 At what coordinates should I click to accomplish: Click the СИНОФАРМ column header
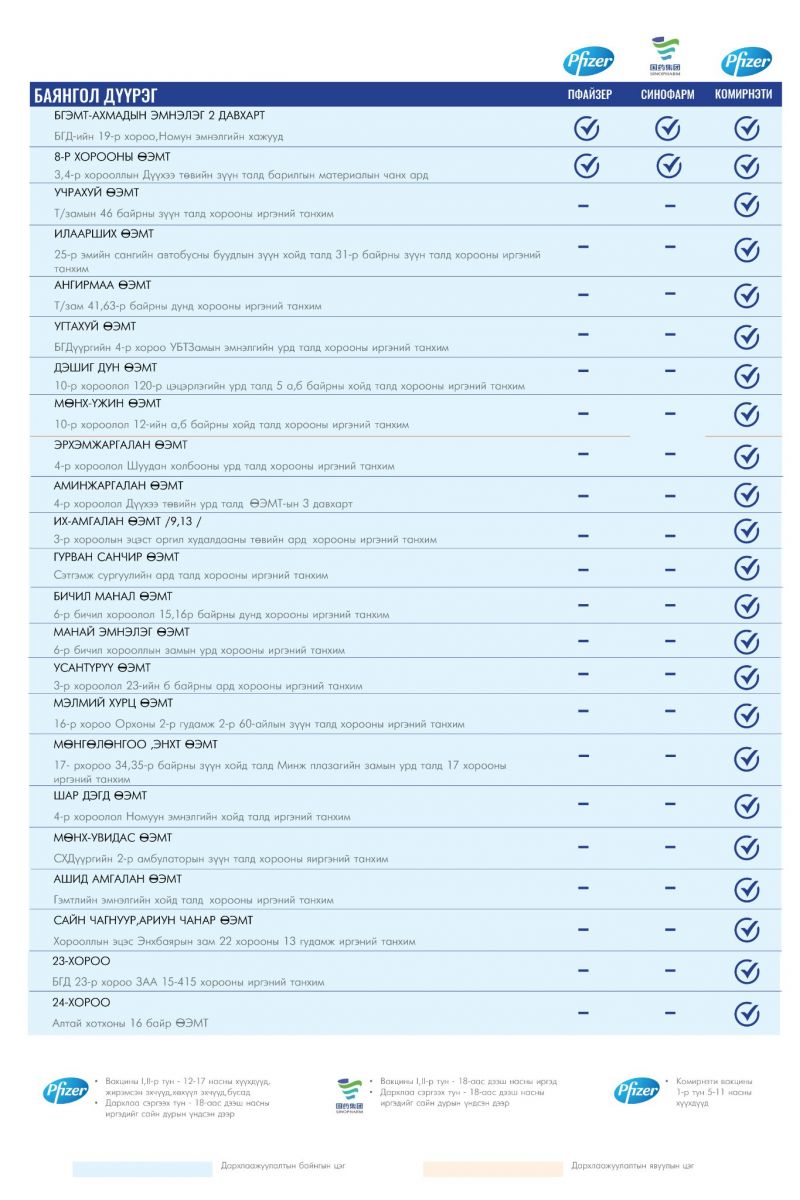[668, 95]
